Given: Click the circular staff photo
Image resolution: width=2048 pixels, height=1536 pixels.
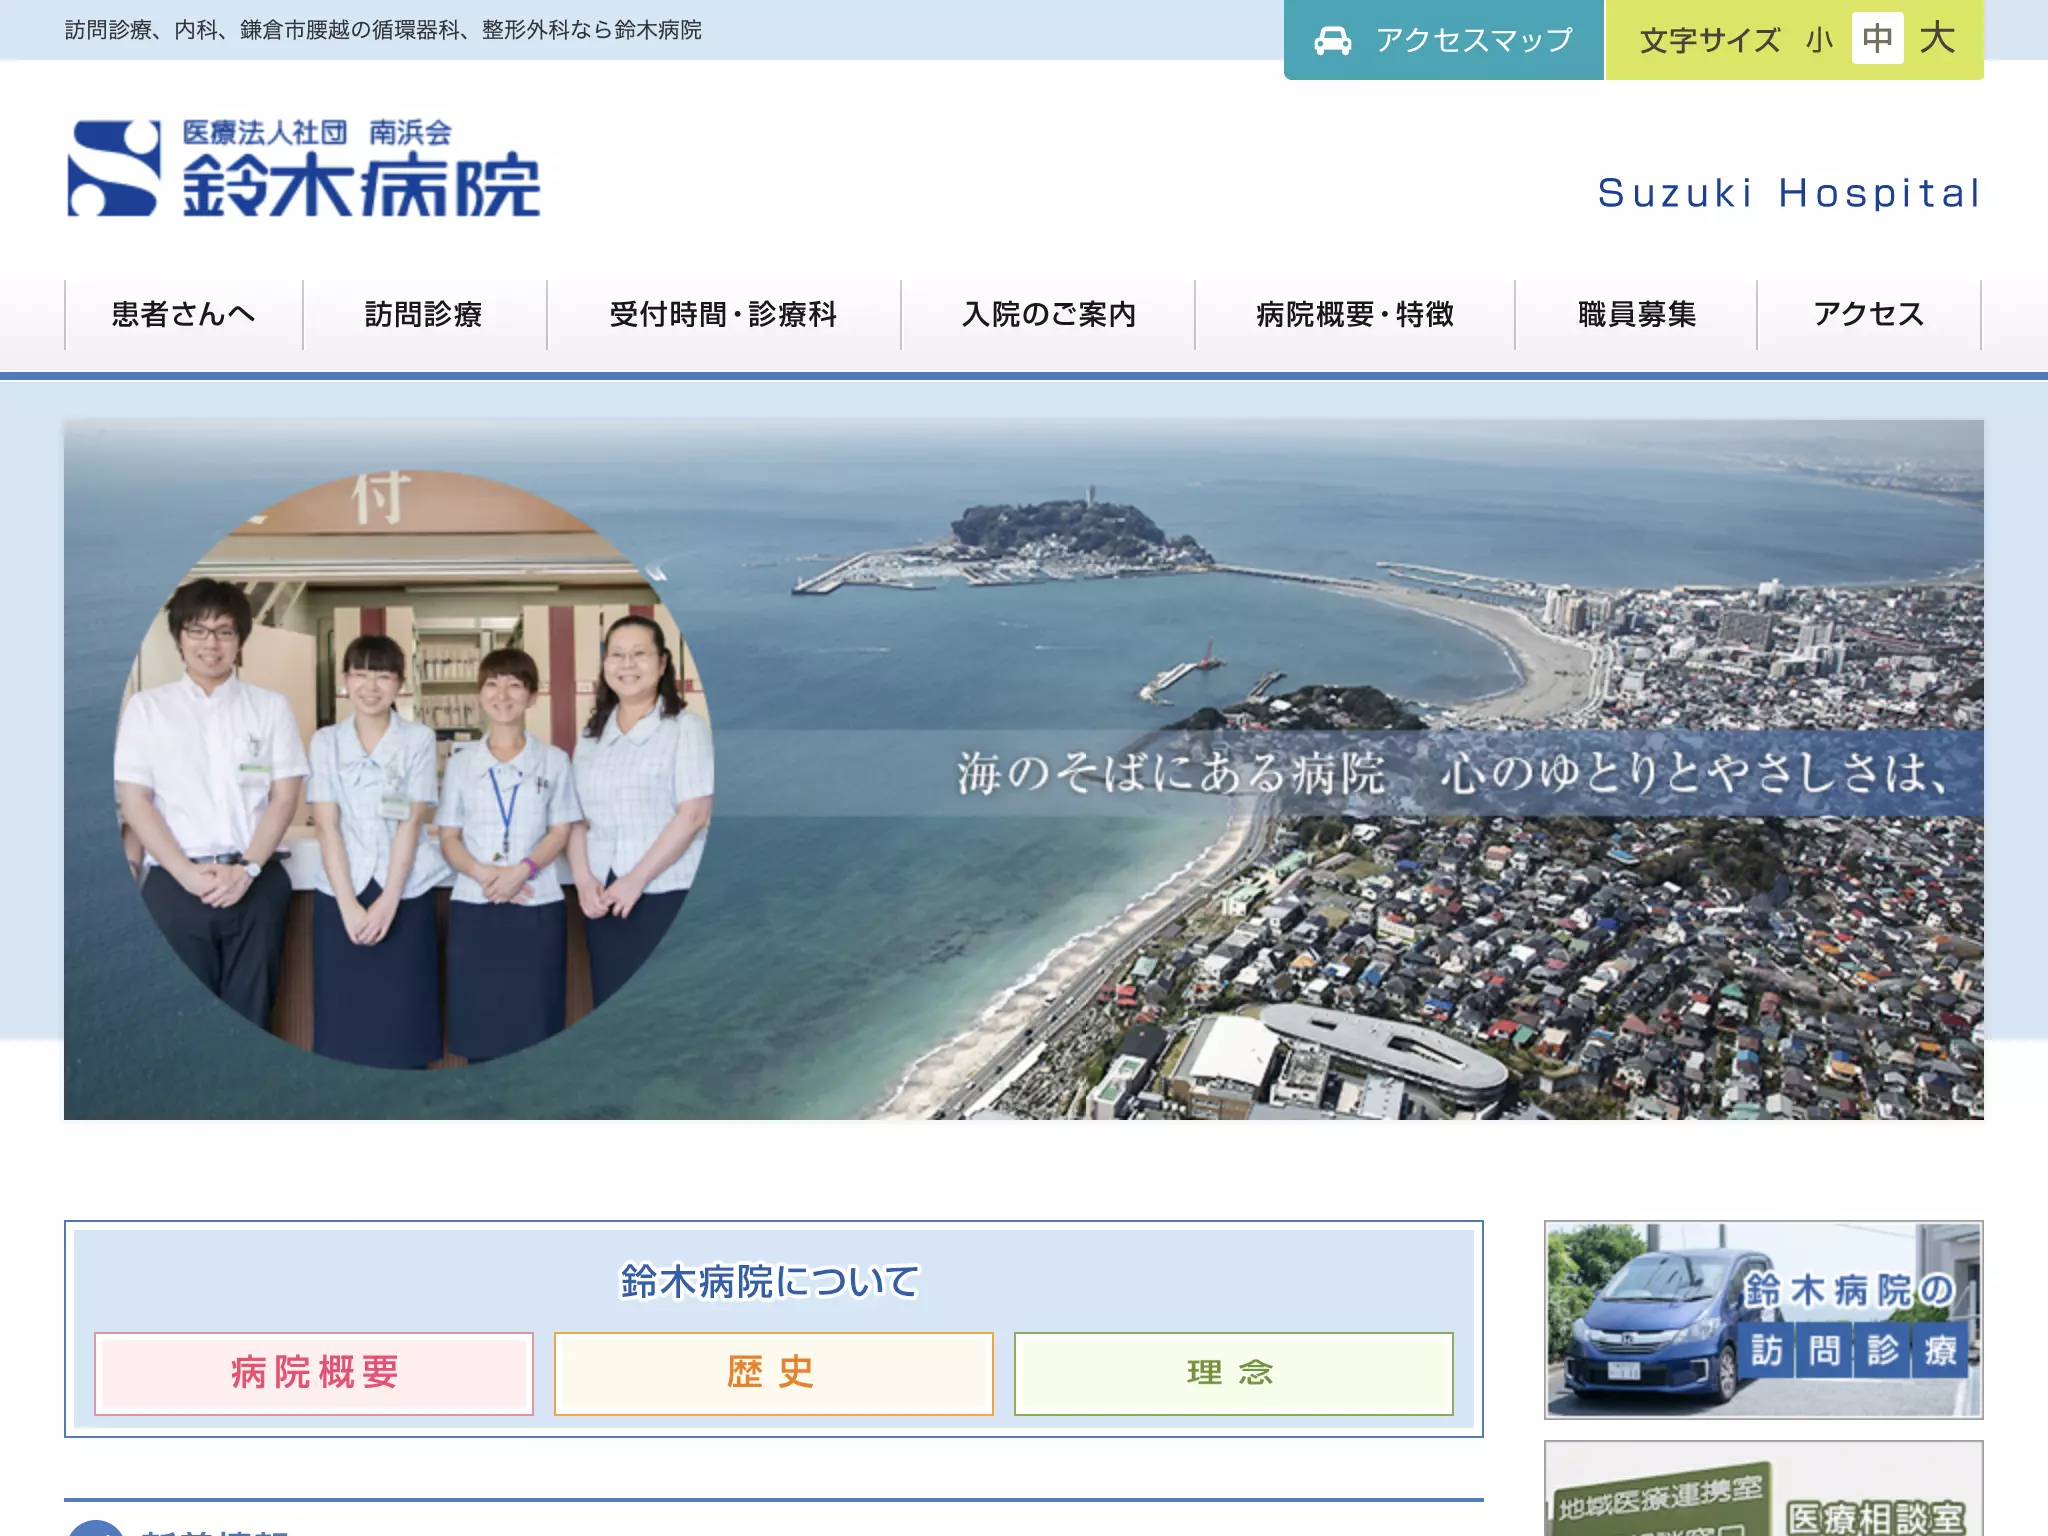Looking at the screenshot, I should coord(414,769).
